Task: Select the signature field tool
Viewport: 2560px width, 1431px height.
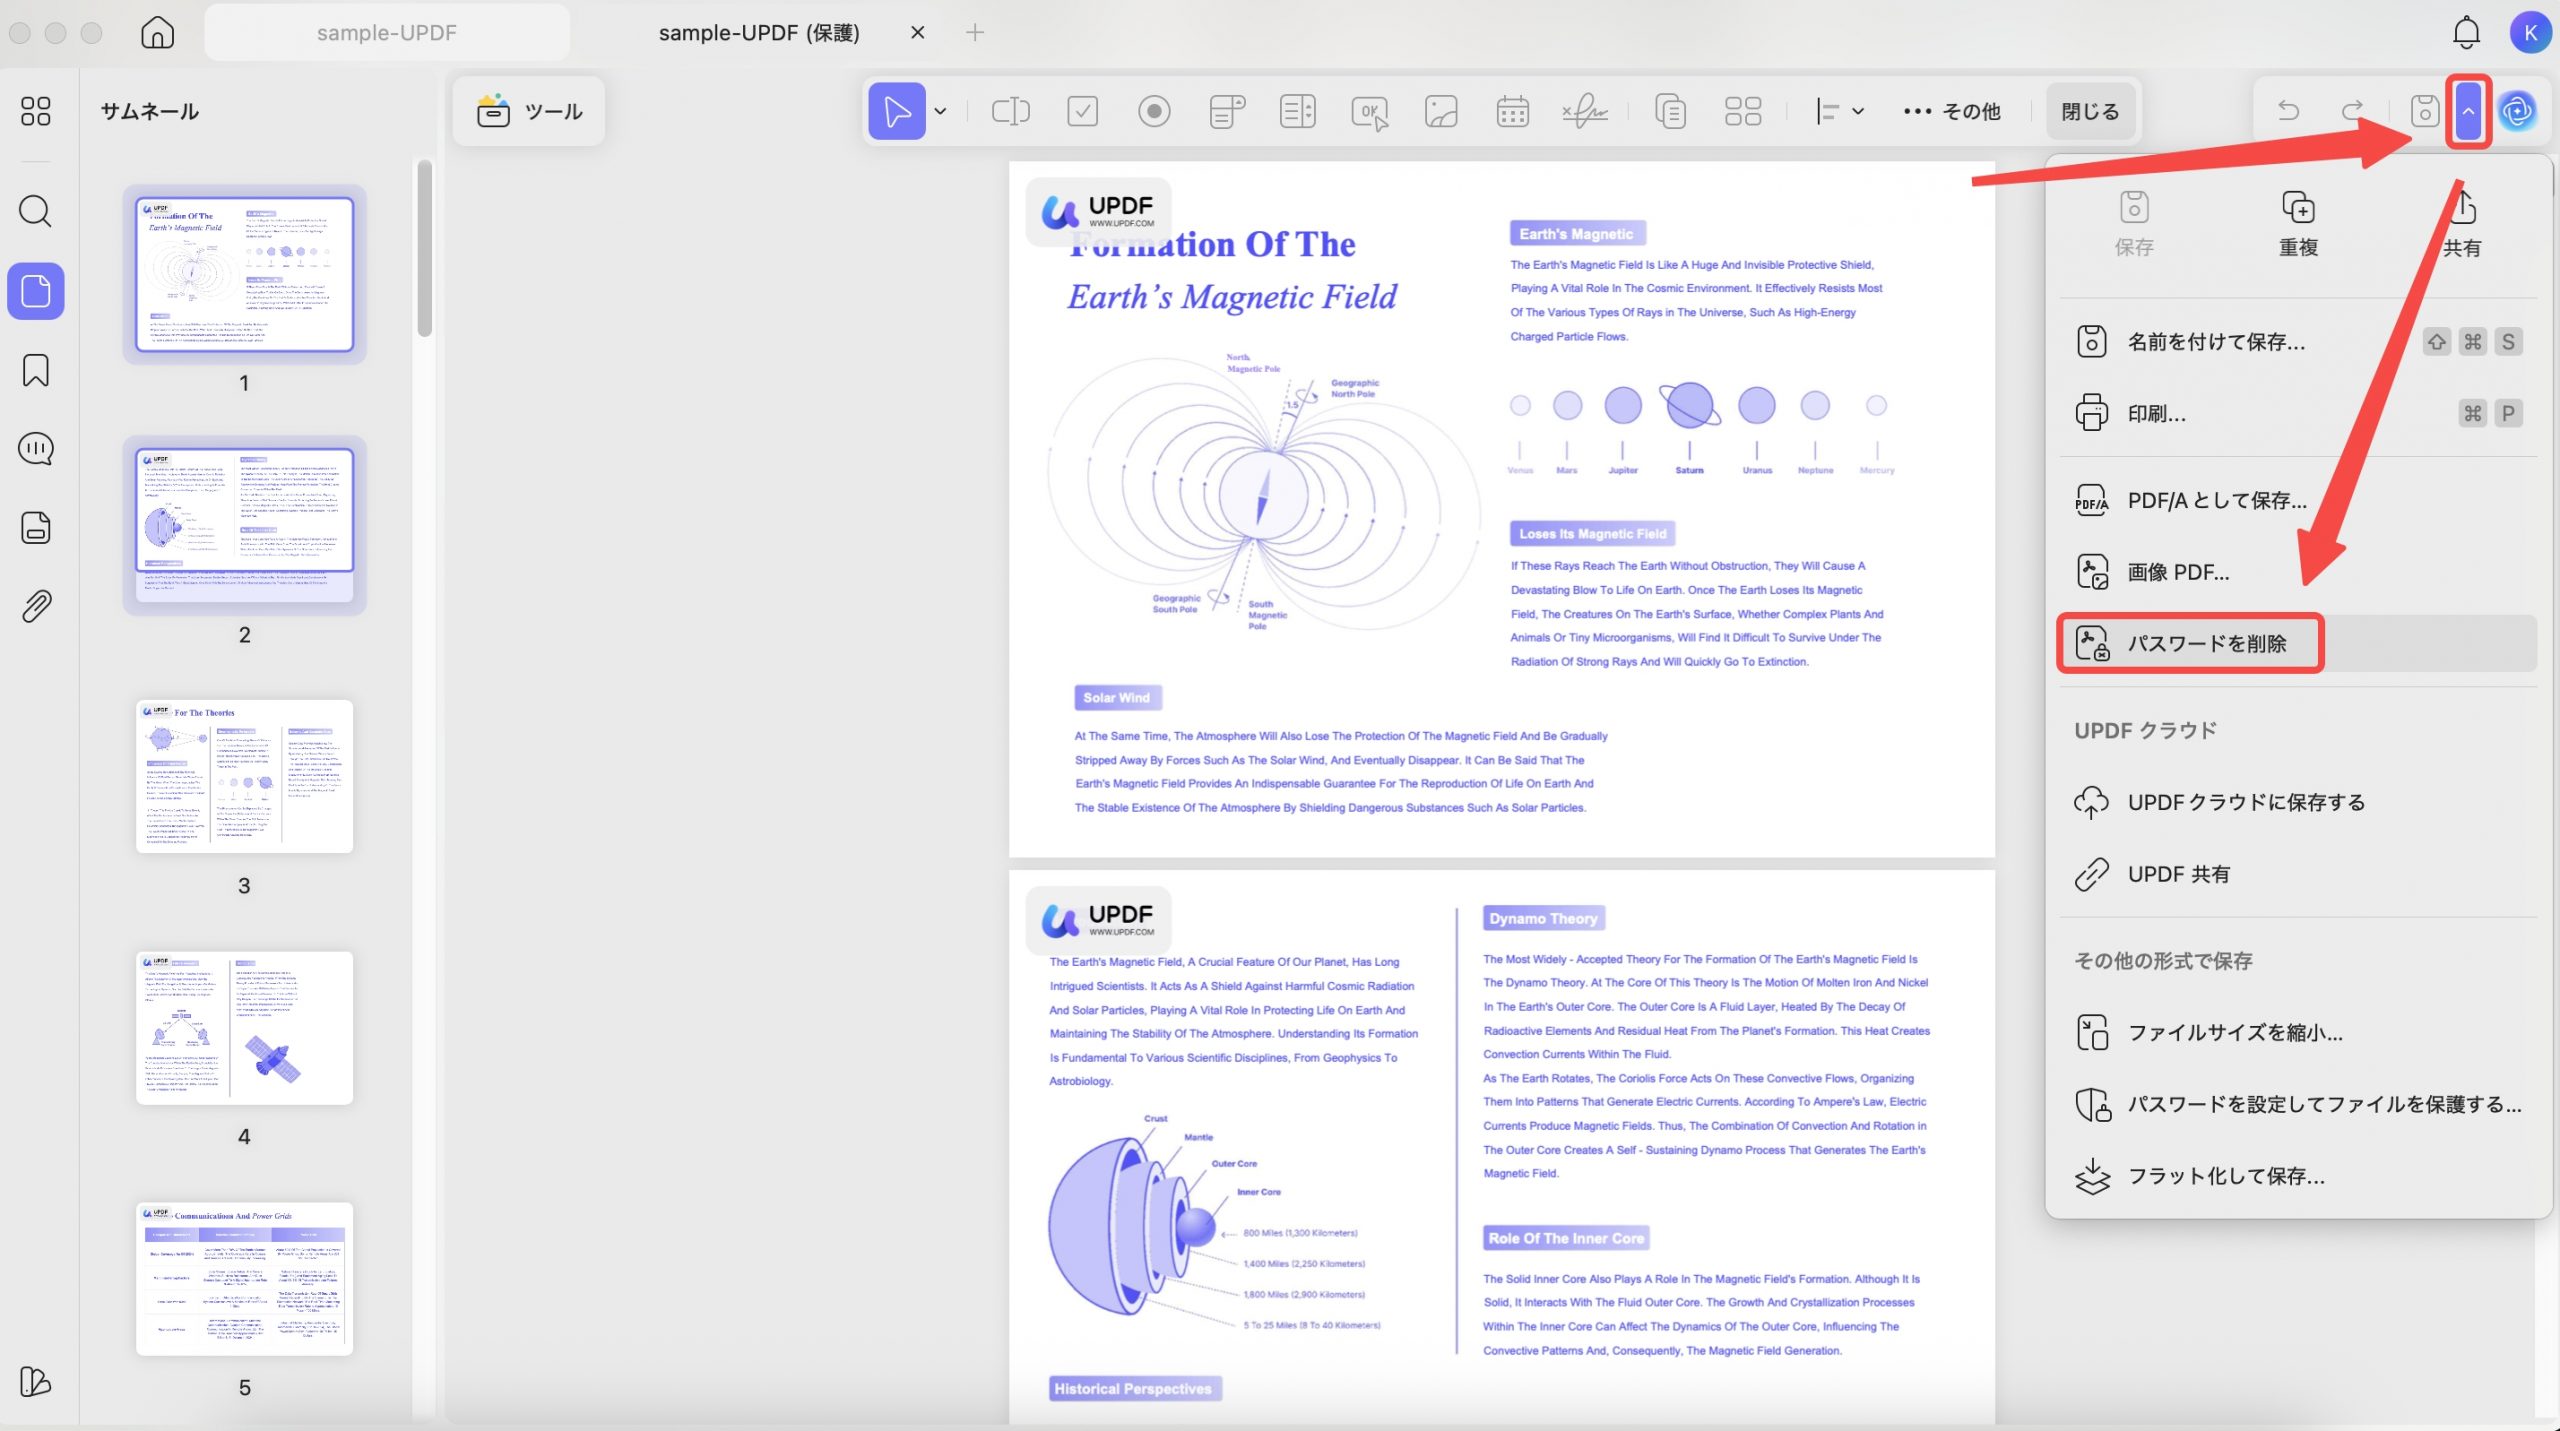Action: (x=1585, y=111)
